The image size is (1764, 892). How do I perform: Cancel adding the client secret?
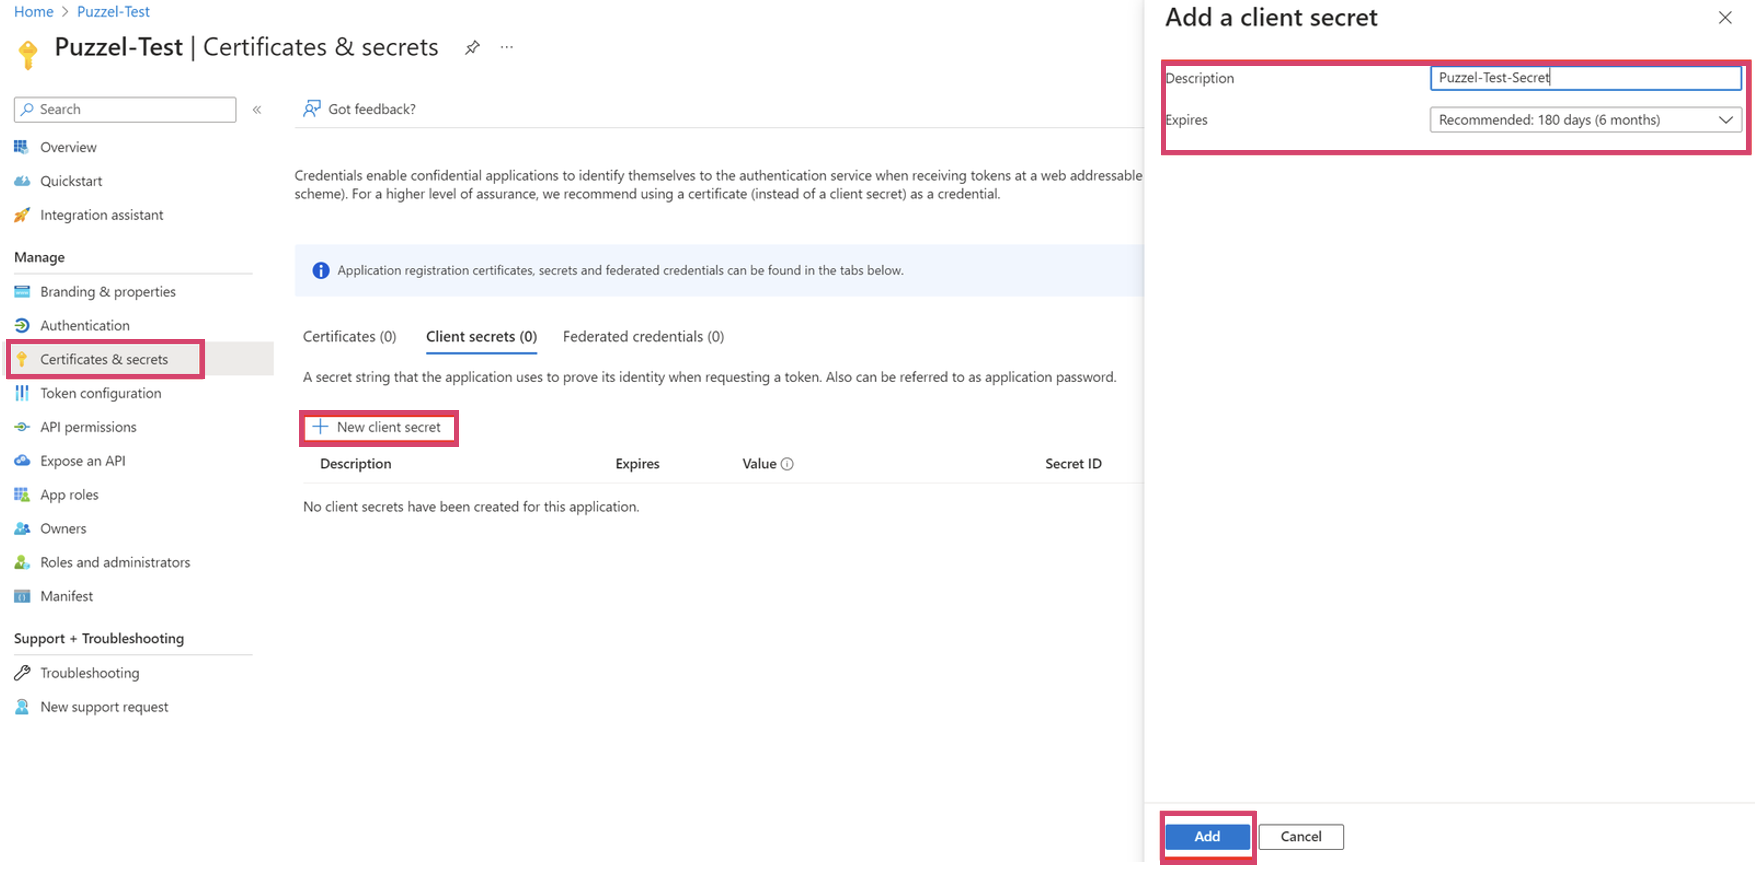[x=1300, y=837]
